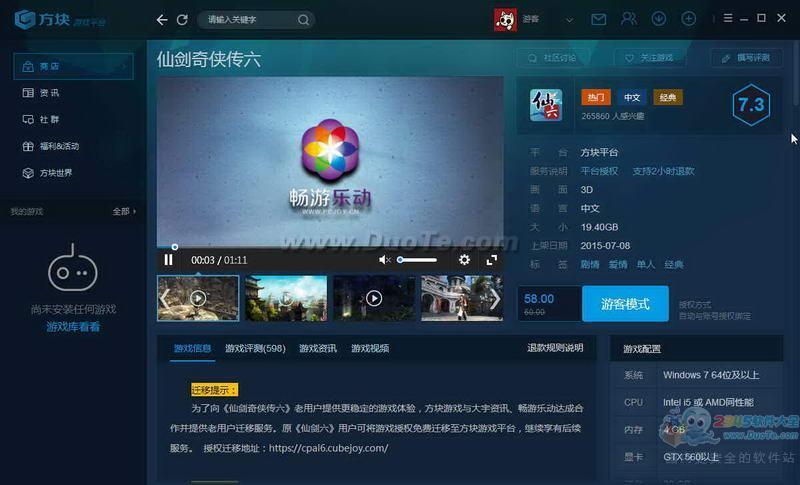The height and width of the screenshot is (485, 800).
Task: Click the 热门 badge
Action: pyautogui.click(x=596, y=97)
